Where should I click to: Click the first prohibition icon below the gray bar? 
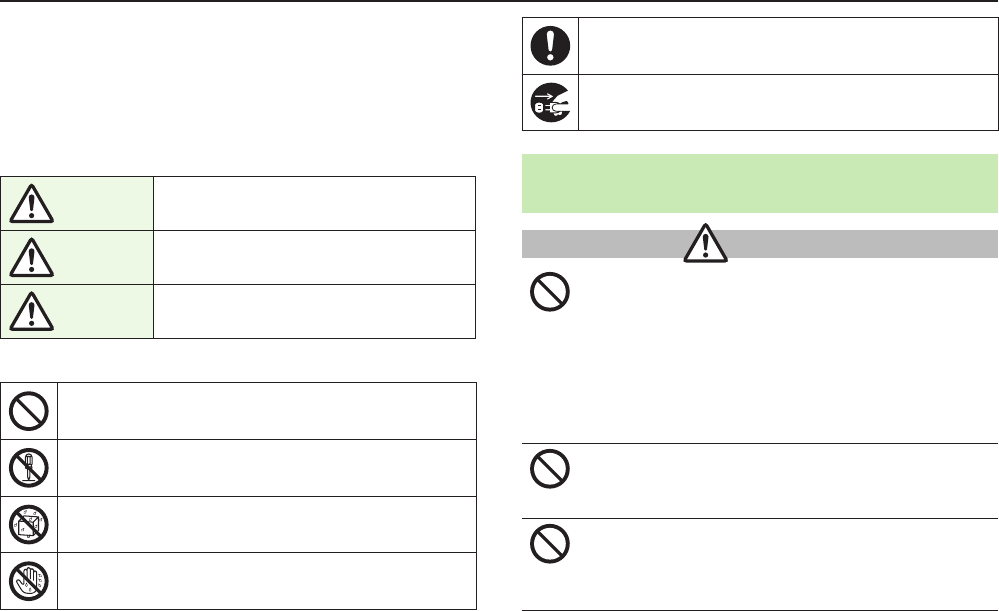click(x=550, y=293)
